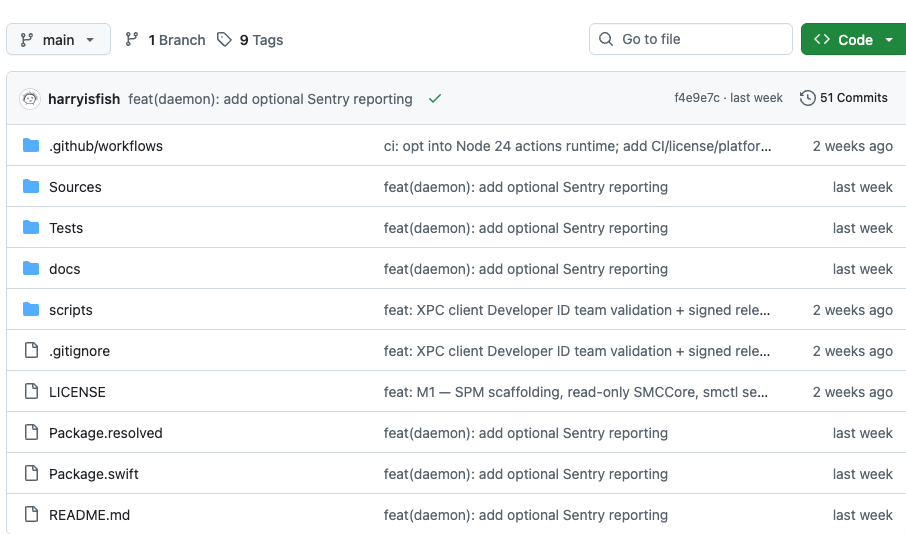Click the green Code button
The width and height of the screenshot is (906, 534).
853,39
